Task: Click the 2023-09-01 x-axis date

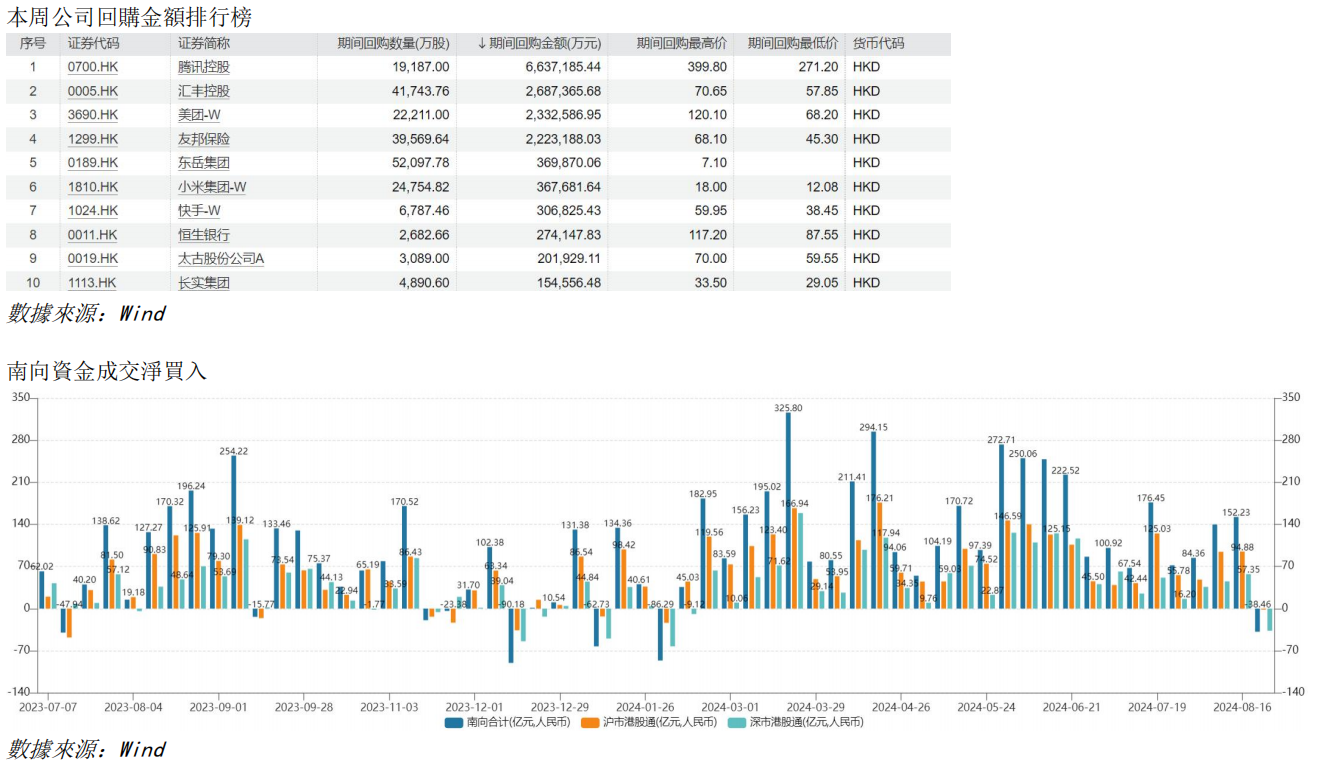Action: point(218,706)
